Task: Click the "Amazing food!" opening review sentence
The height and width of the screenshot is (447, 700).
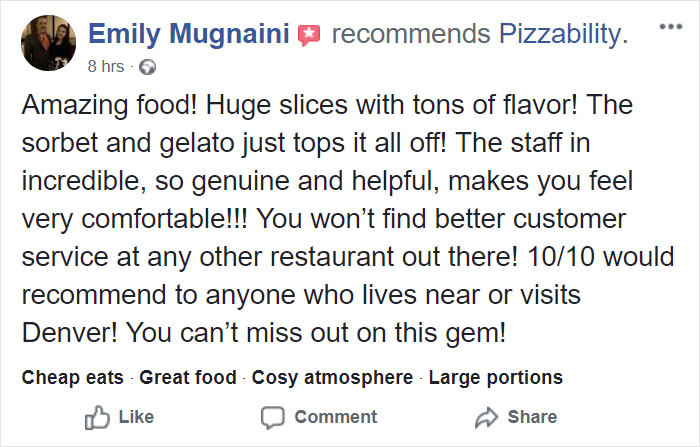Action: point(109,106)
